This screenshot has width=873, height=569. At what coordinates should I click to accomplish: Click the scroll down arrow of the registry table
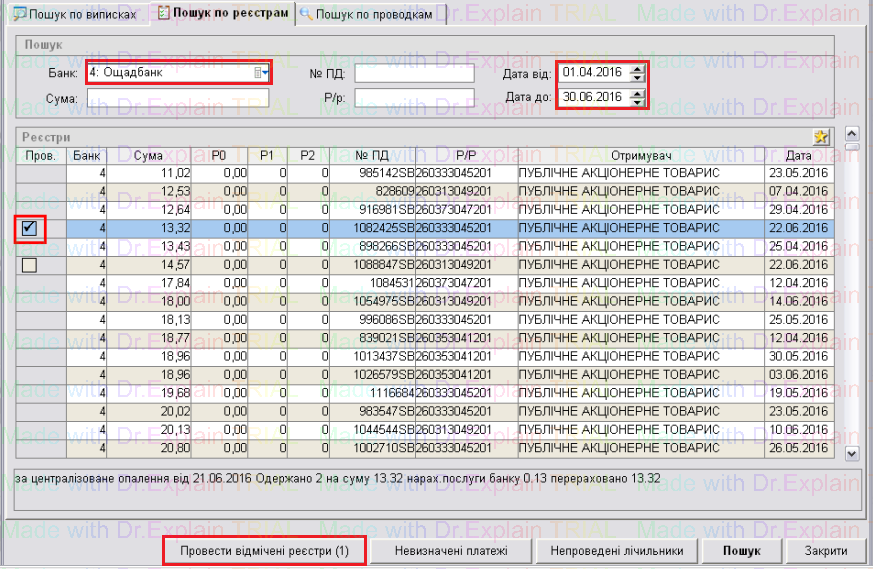[x=852, y=453]
